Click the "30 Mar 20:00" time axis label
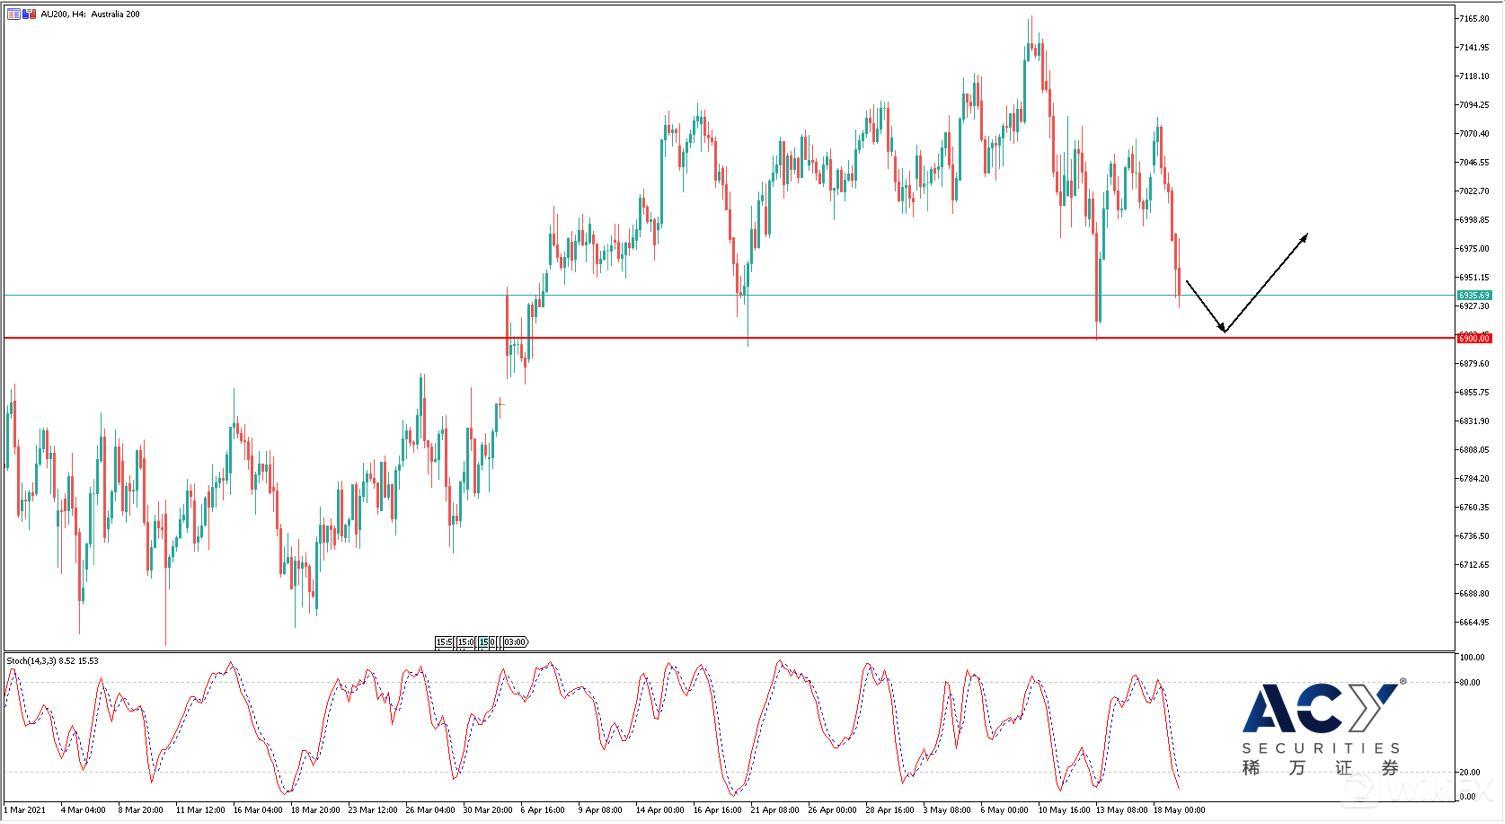1505x824 pixels. (x=489, y=810)
